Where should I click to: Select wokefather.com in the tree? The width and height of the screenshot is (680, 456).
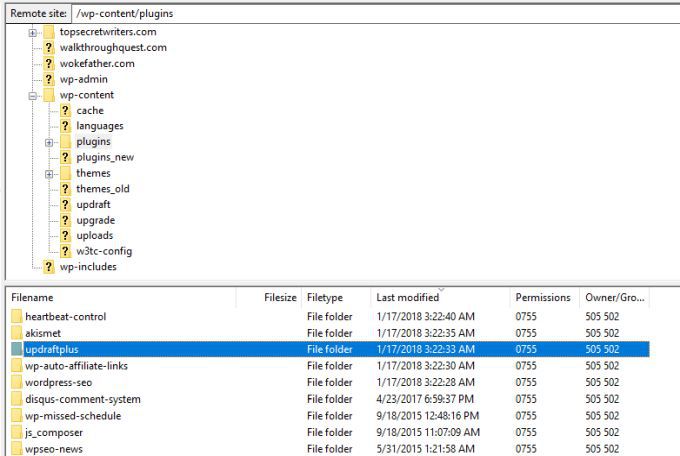tap(97, 64)
